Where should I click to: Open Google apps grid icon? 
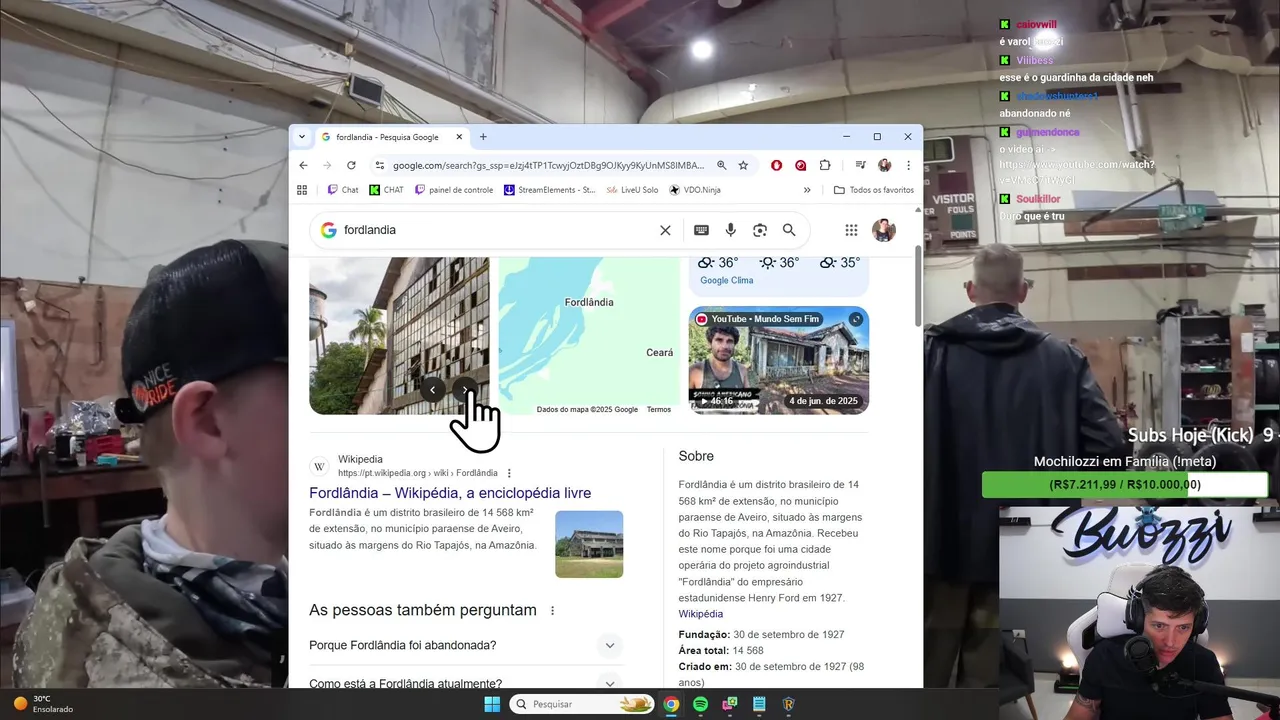click(851, 230)
